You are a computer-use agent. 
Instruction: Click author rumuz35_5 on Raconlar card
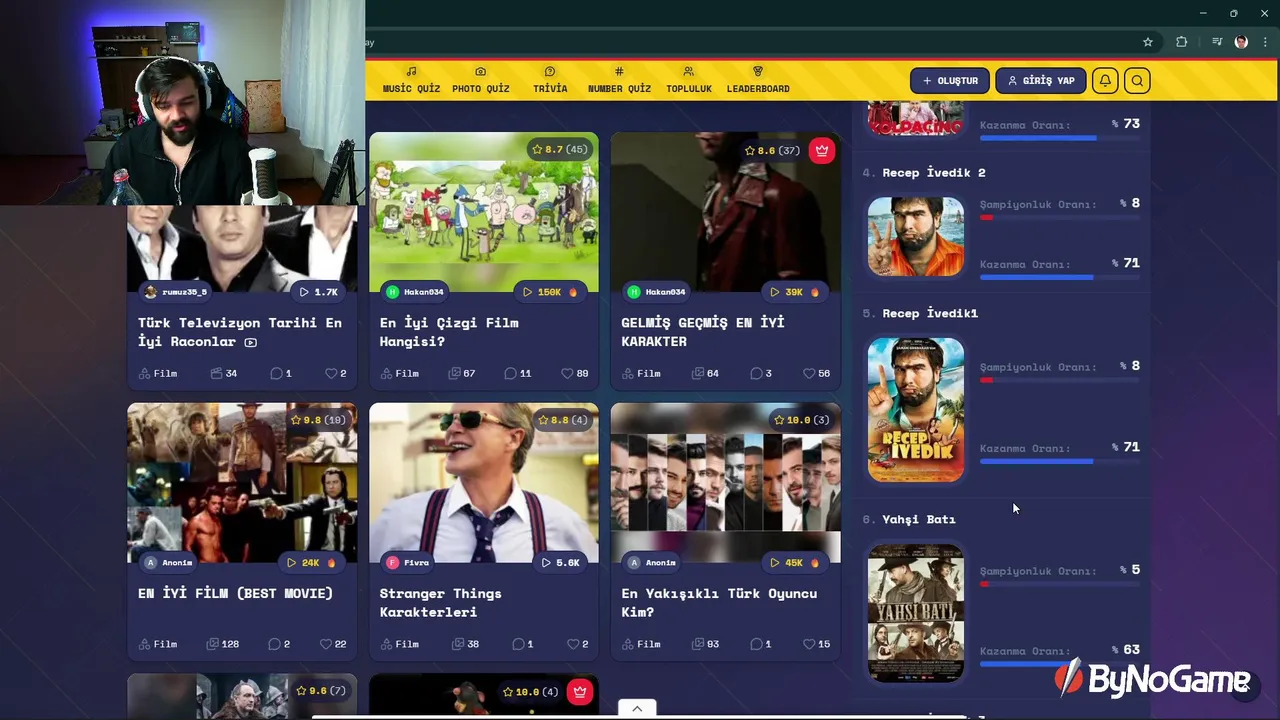tap(176, 292)
